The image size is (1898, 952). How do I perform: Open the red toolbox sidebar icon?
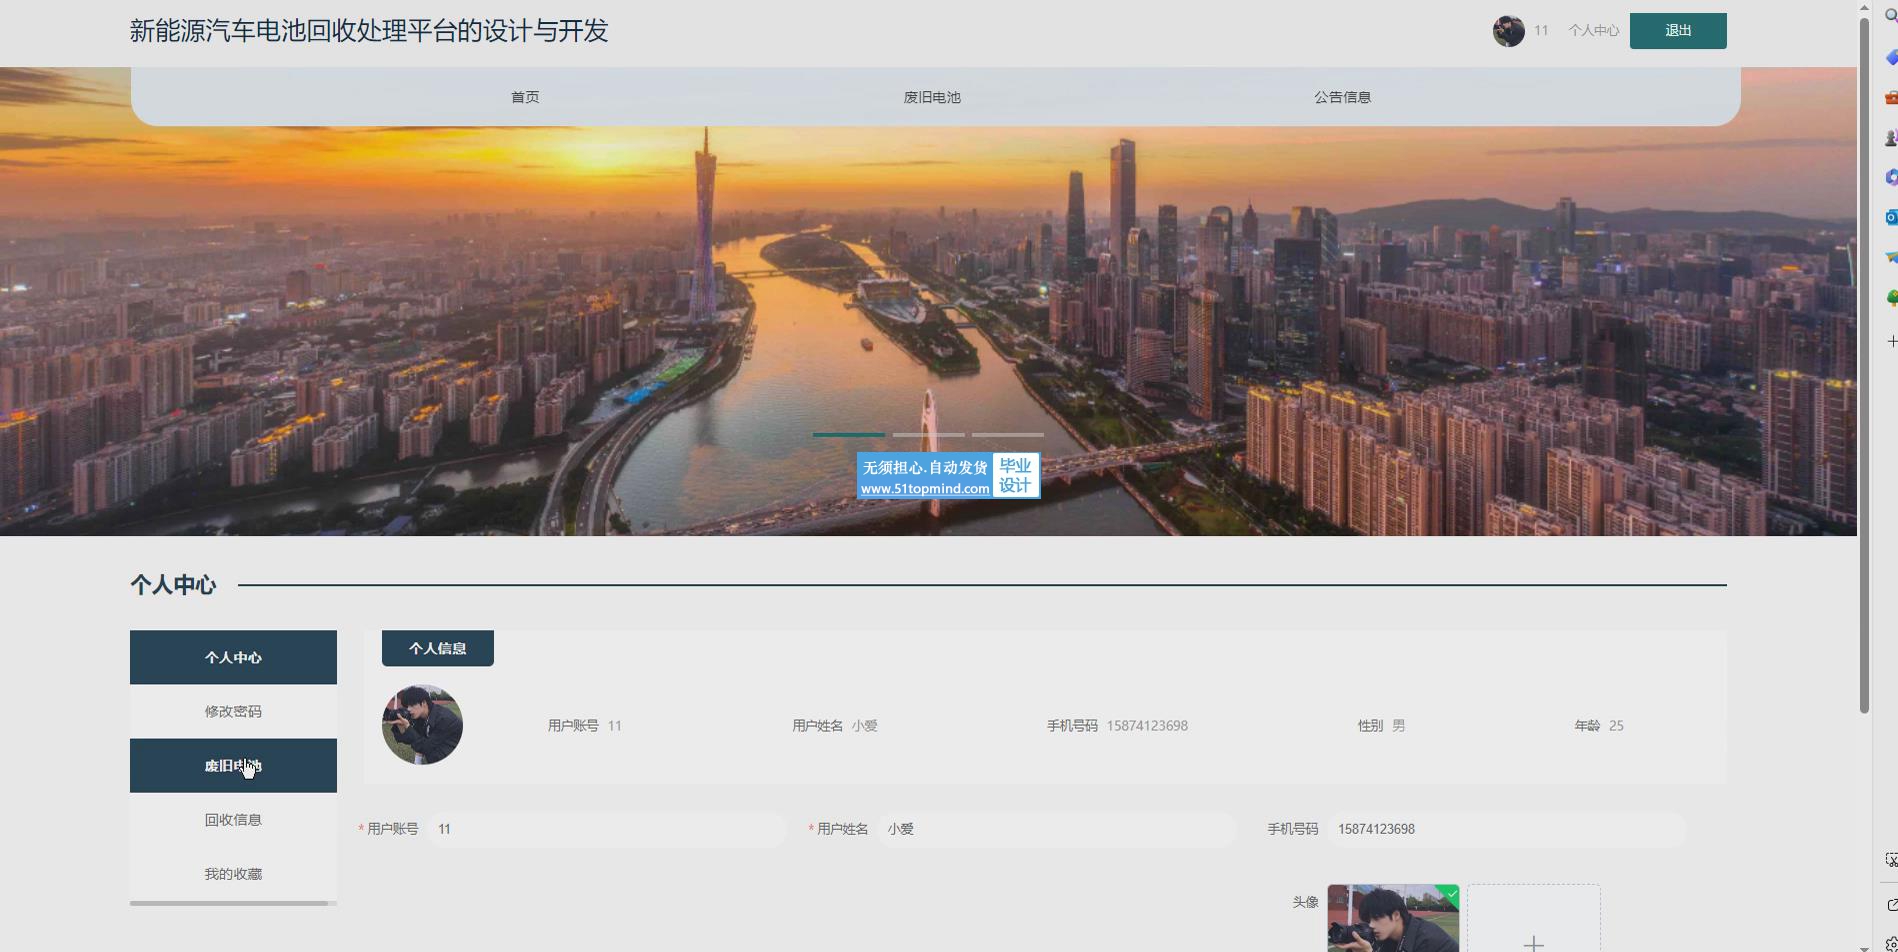pos(1890,97)
